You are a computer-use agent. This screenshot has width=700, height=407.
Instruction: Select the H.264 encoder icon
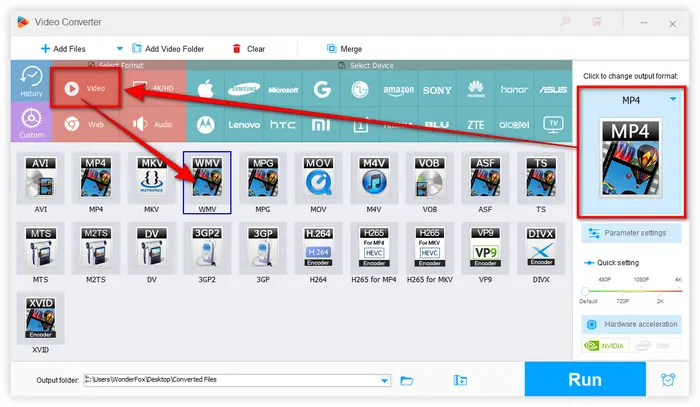tap(318, 248)
